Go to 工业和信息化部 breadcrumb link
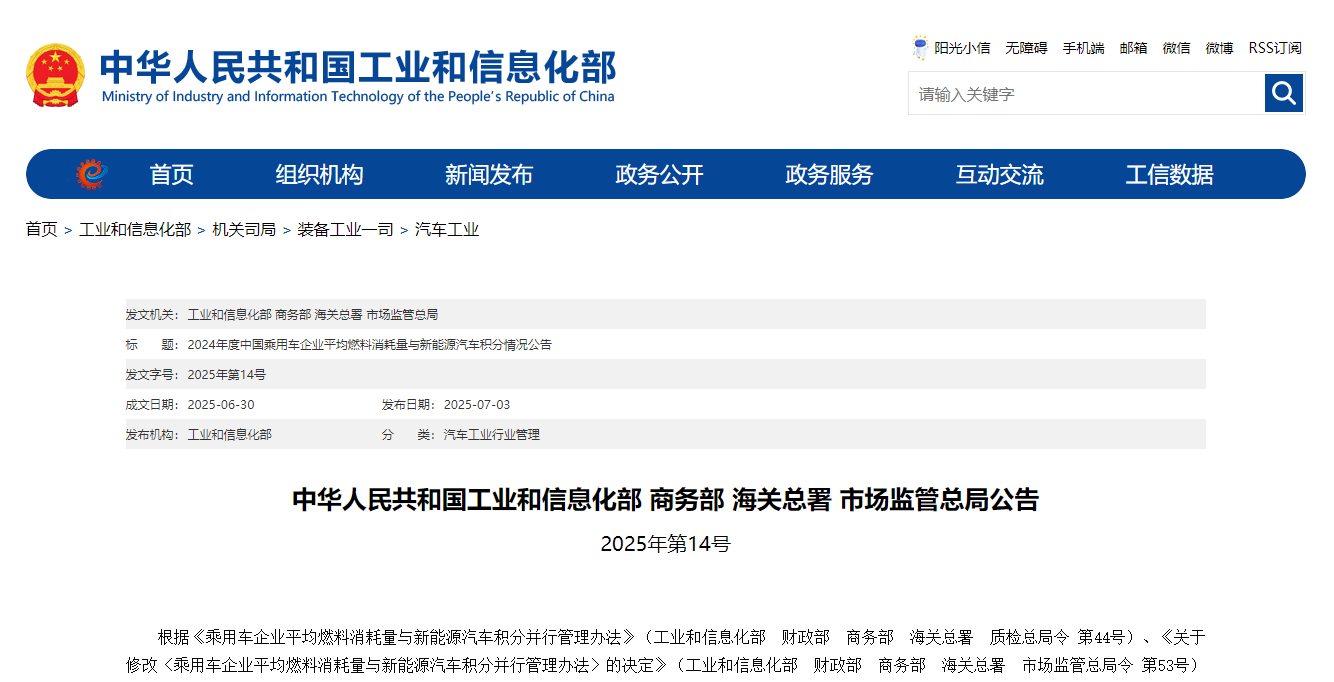The image size is (1334, 682). coord(135,229)
